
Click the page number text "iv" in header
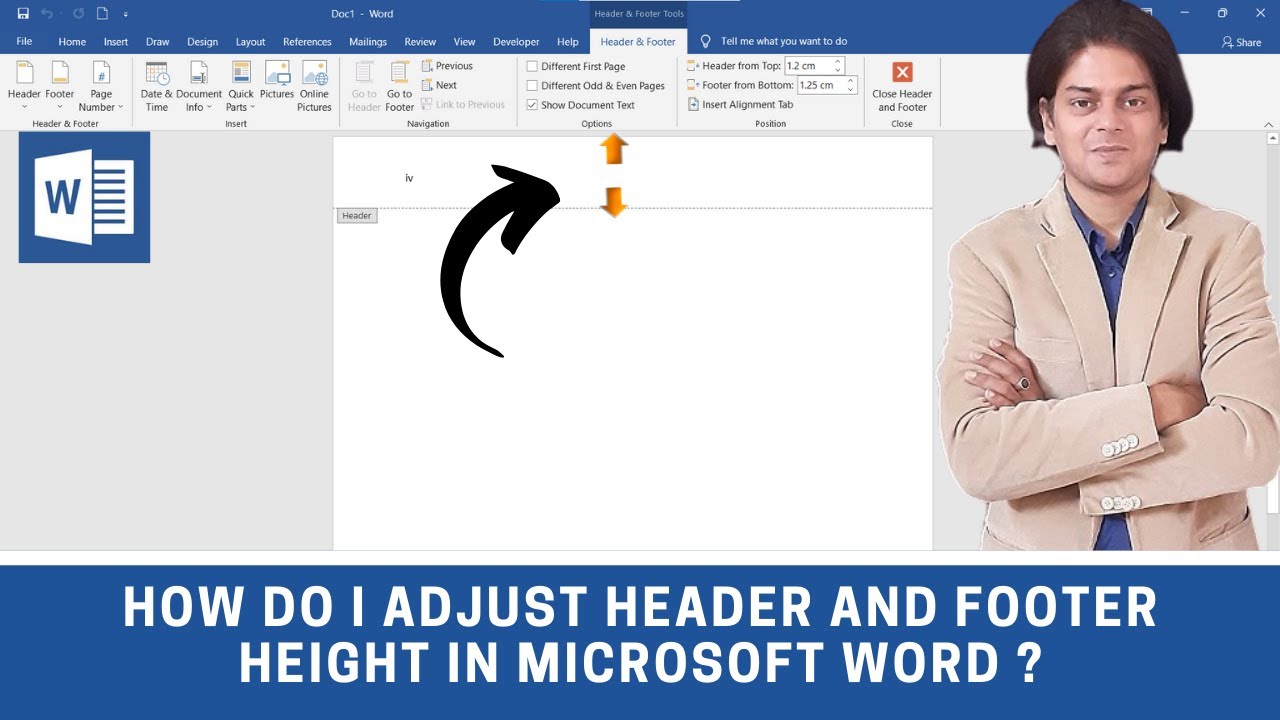409,178
